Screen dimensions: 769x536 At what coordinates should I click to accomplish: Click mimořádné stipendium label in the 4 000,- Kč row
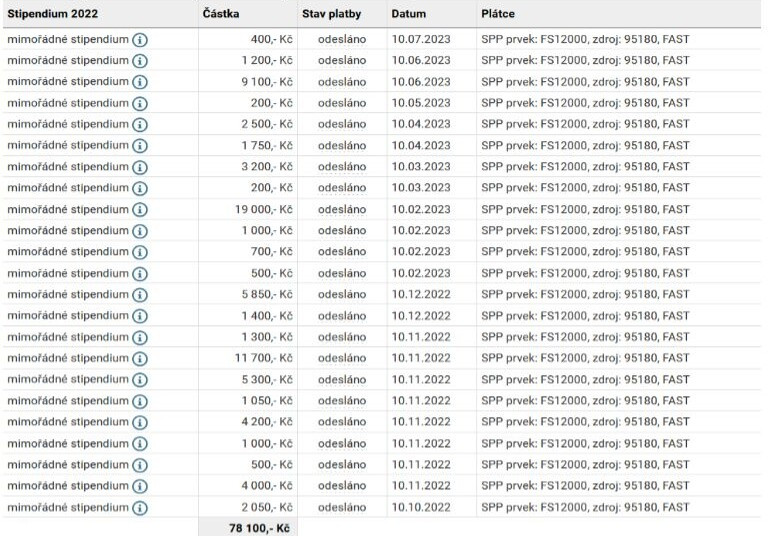(x=68, y=485)
